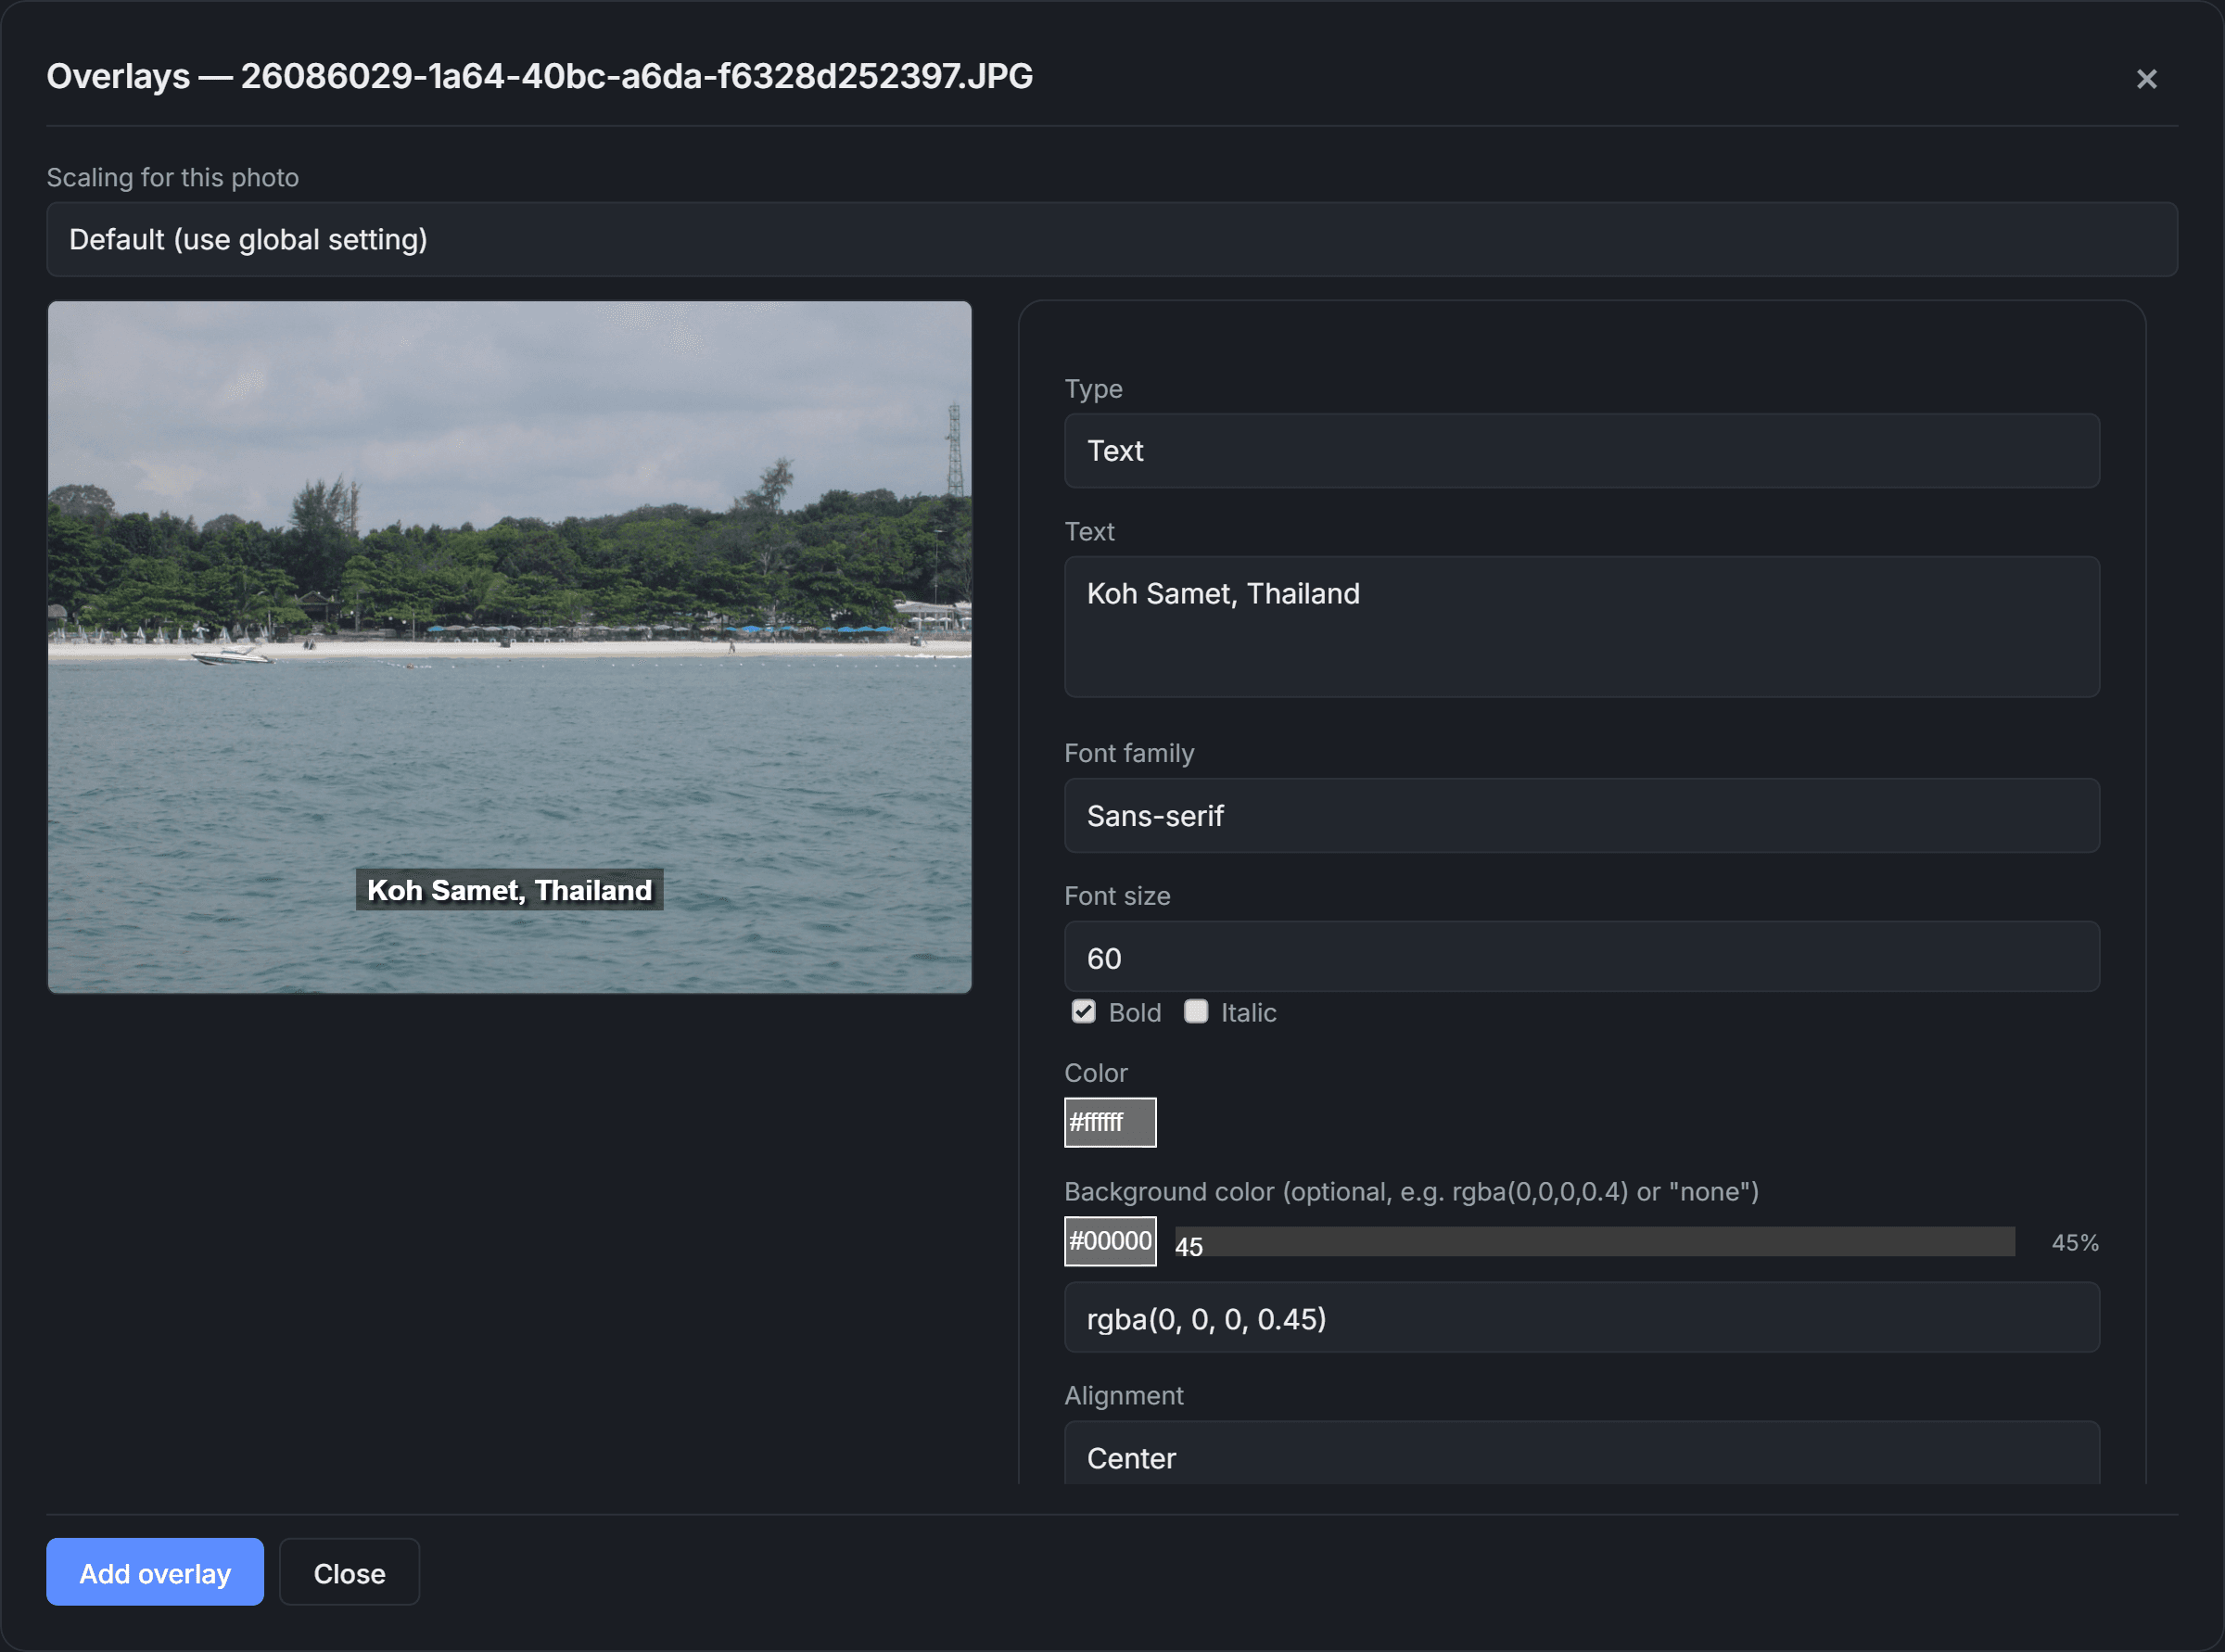Click the overlay Text area with Koh Samet, Thailand

click(x=1581, y=626)
